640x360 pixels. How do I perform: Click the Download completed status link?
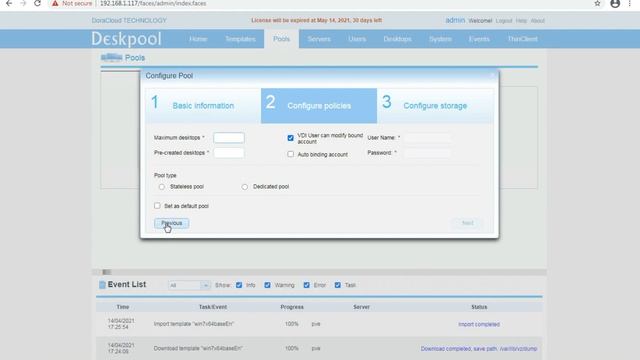479,349
